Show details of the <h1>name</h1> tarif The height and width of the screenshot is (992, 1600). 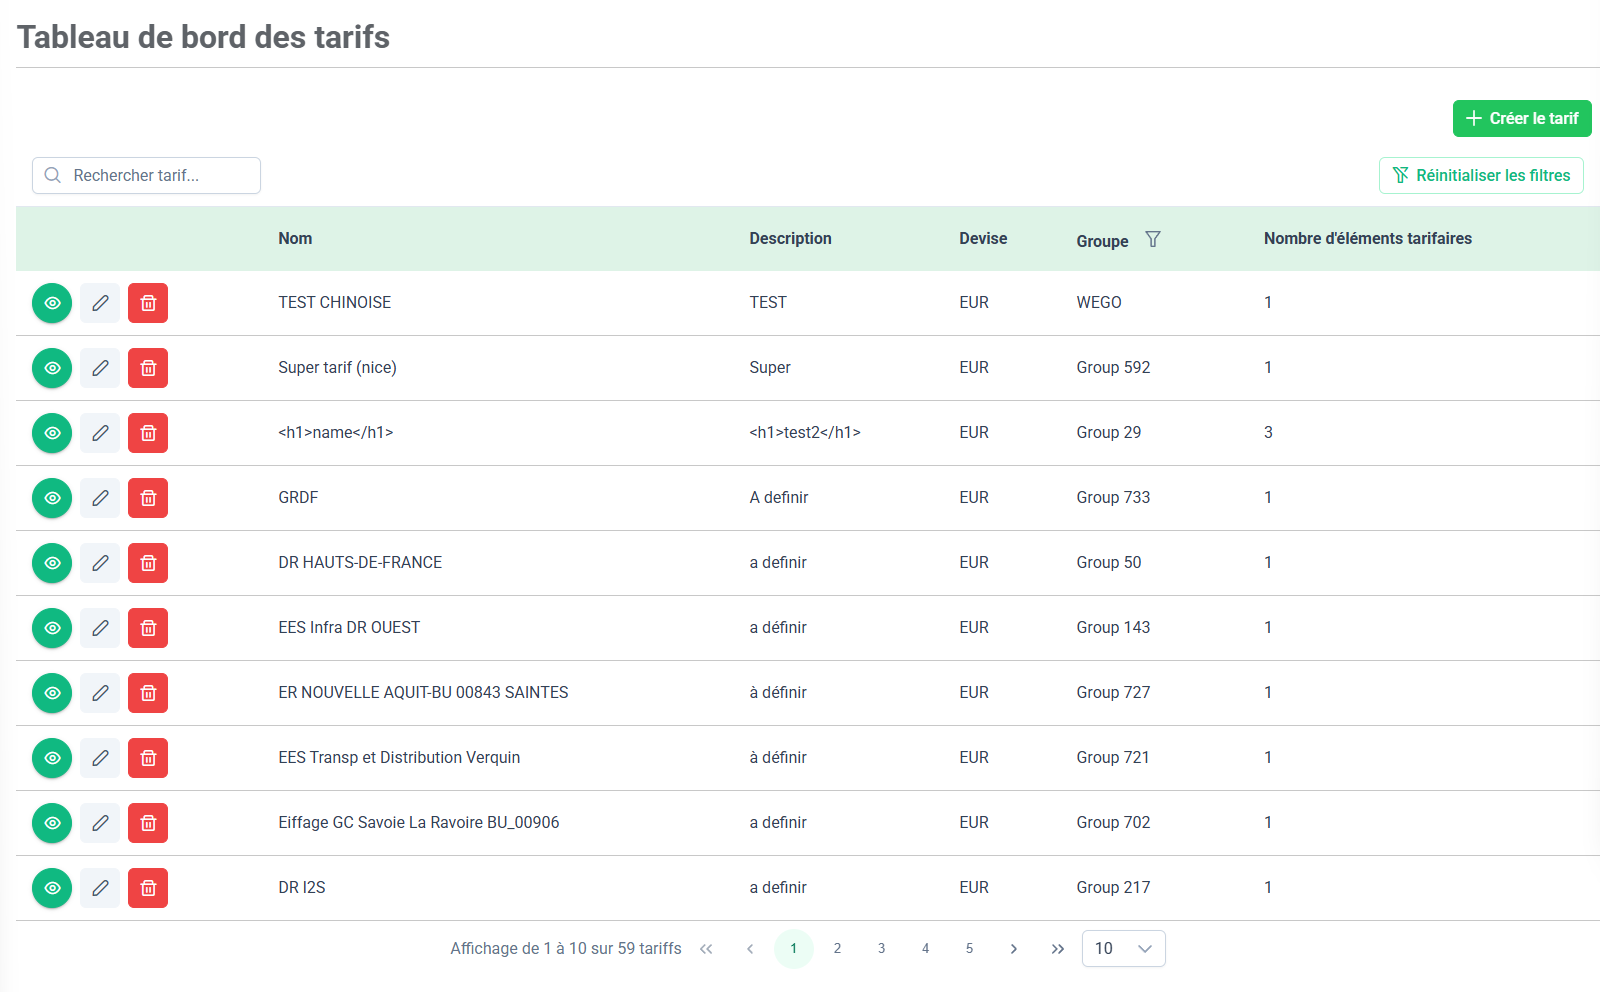52,433
